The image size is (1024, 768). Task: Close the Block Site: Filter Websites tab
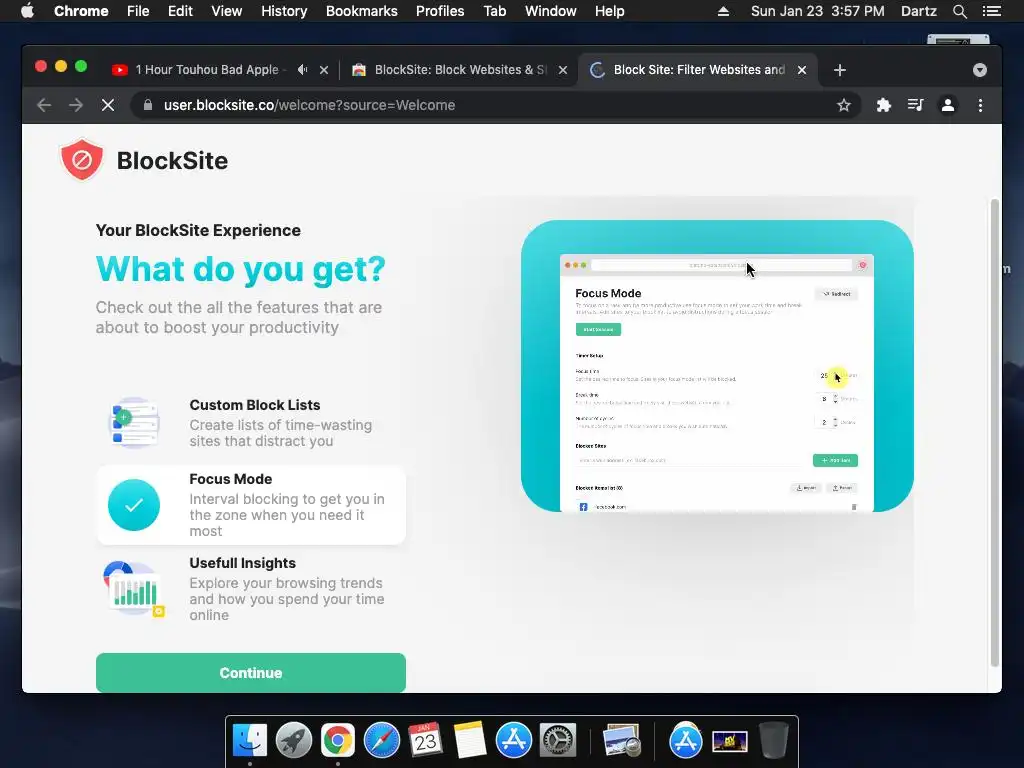click(x=802, y=70)
